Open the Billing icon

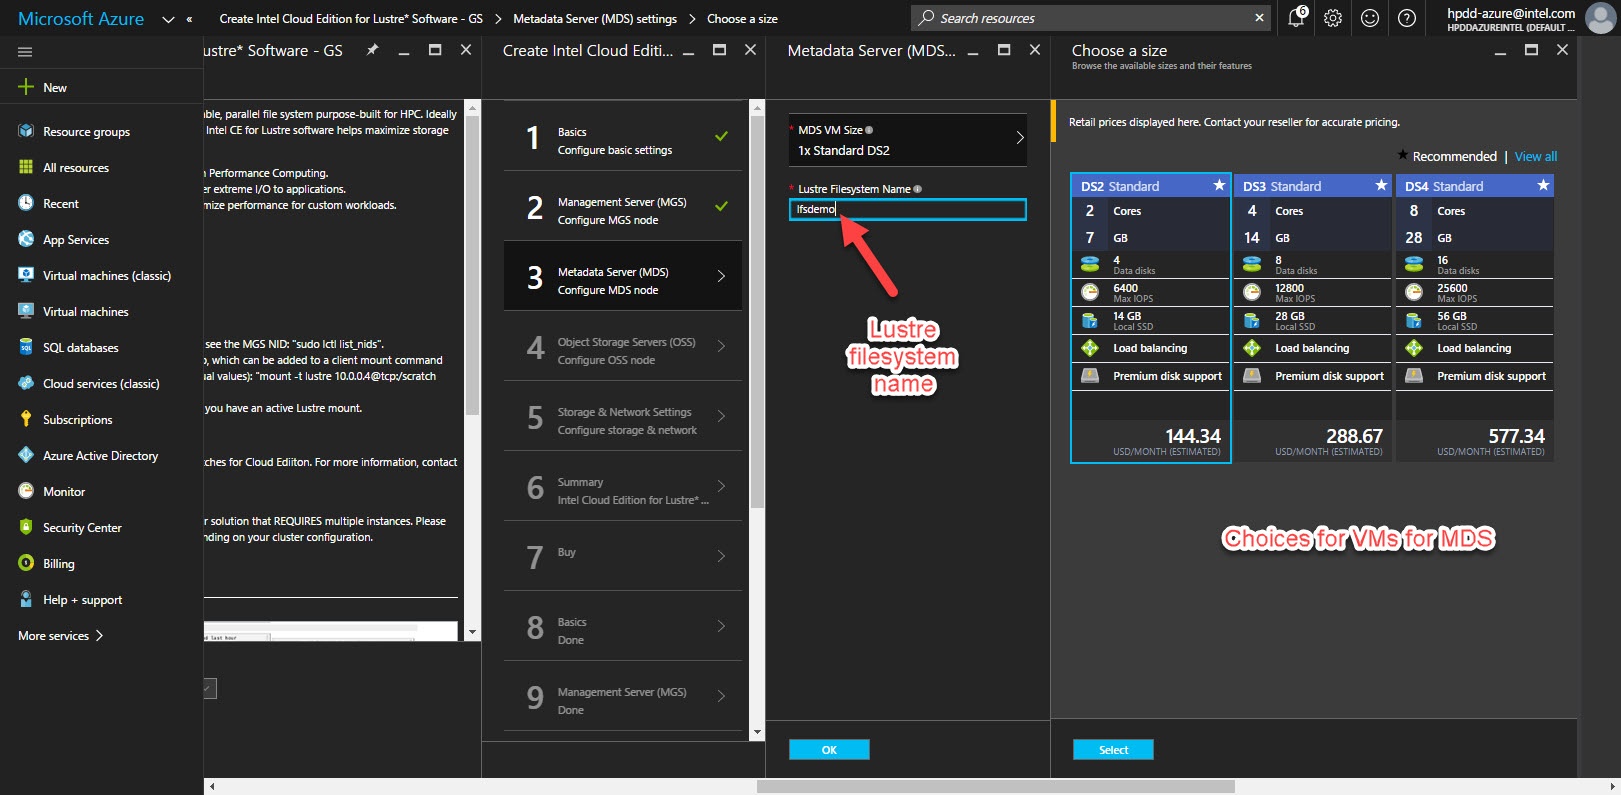(x=26, y=563)
